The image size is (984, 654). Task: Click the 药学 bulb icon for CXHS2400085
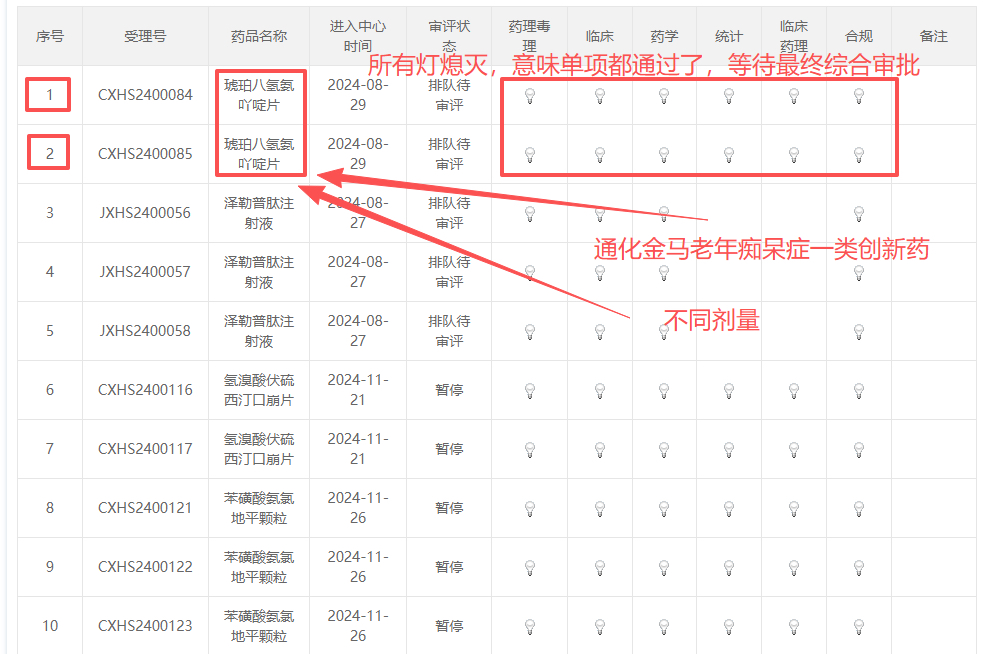[664, 155]
